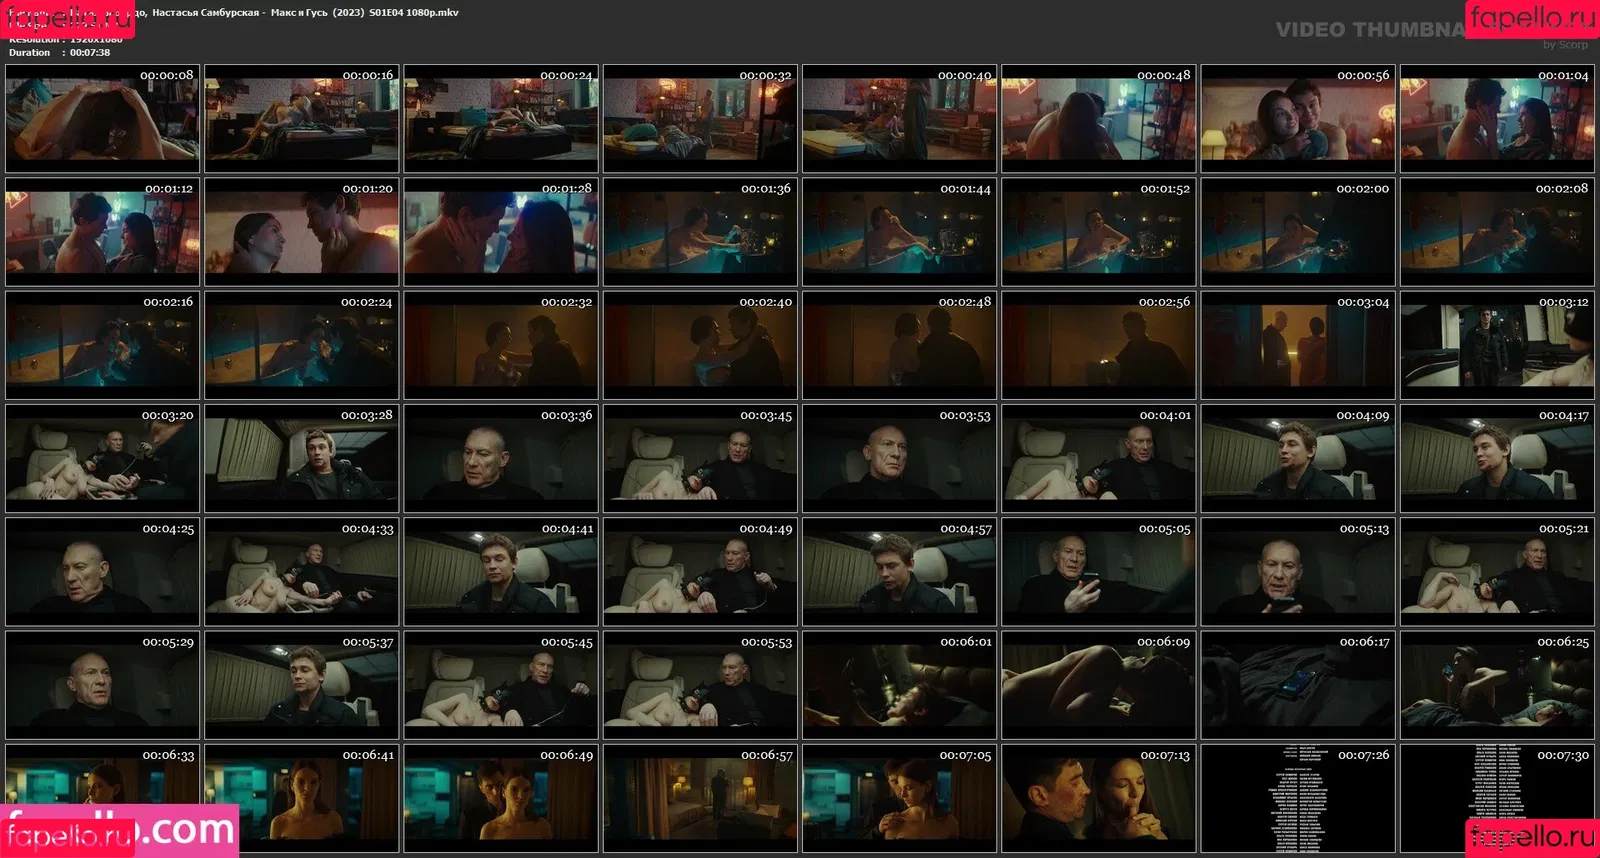
Task: Open the thumbnail timestamped 00:03:53
Action: (x=899, y=458)
